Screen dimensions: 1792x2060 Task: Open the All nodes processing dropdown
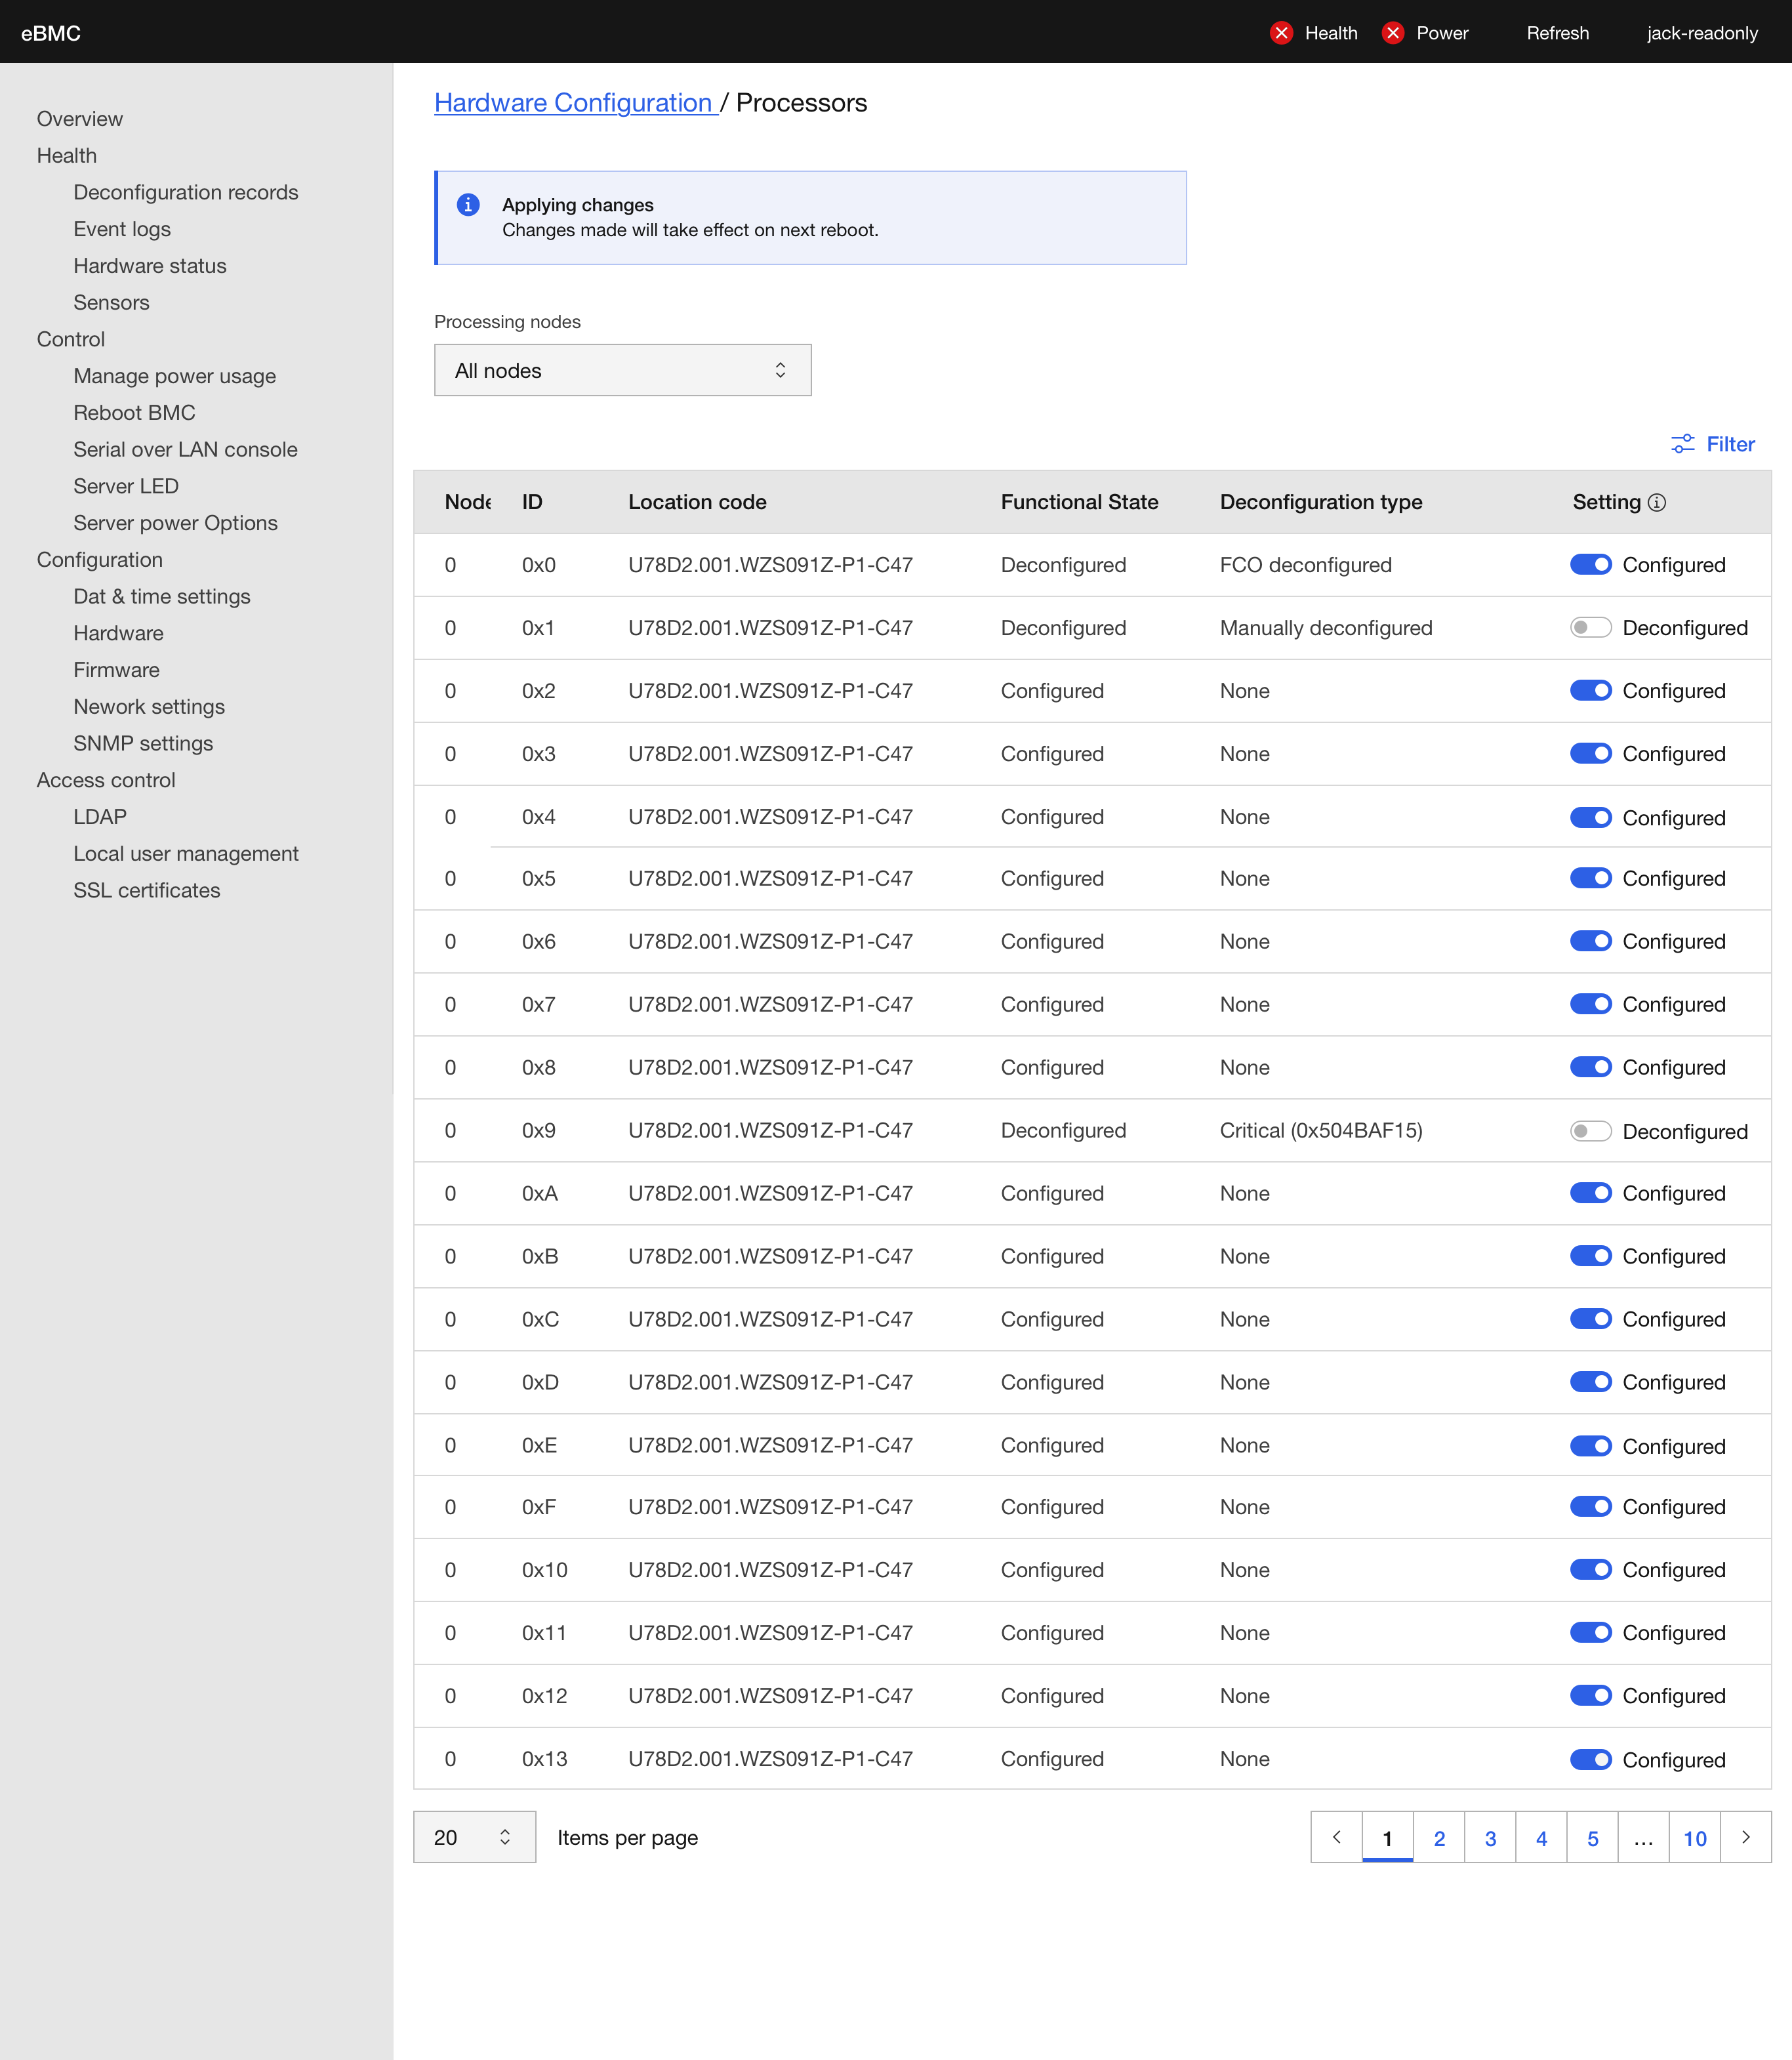[622, 370]
